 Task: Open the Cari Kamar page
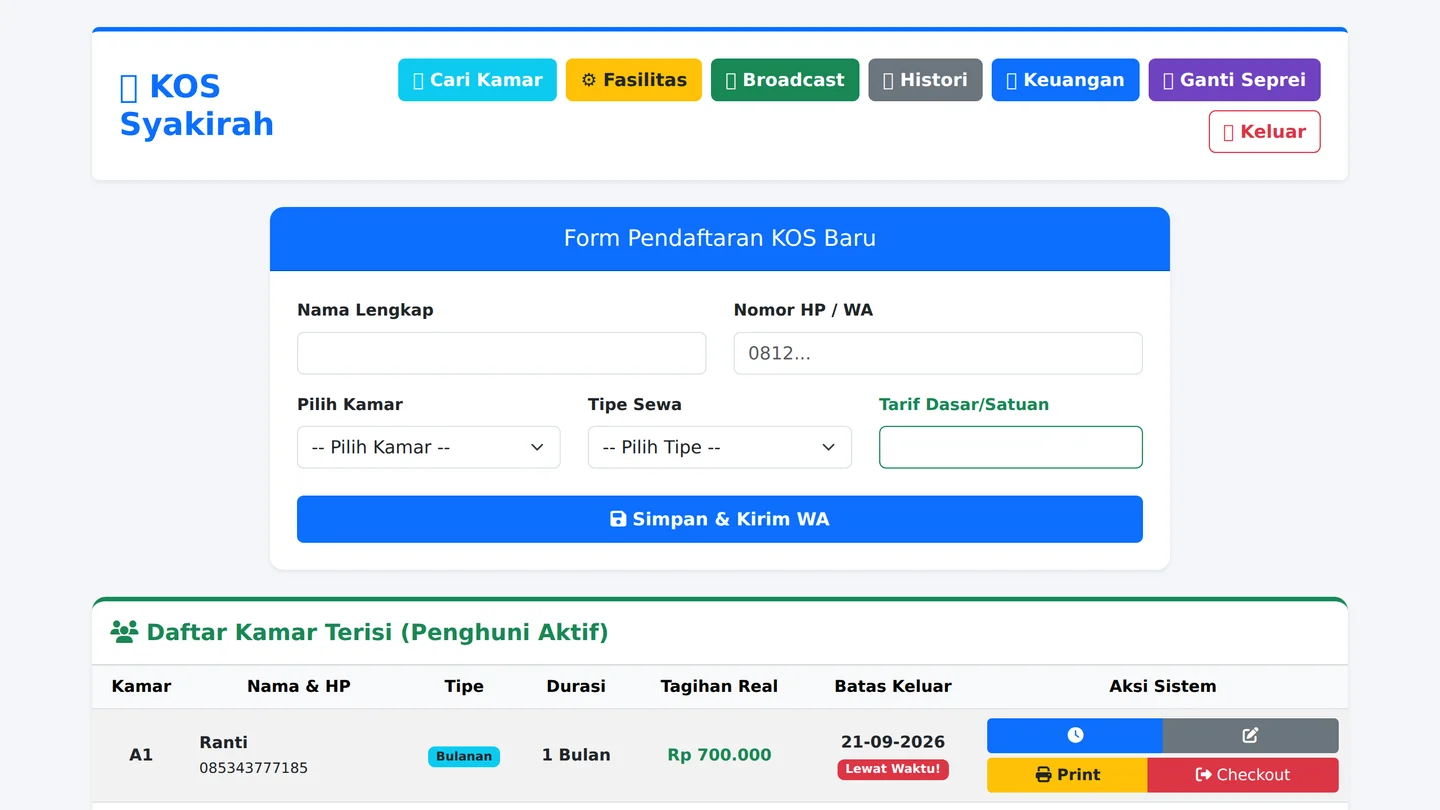[x=477, y=80]
